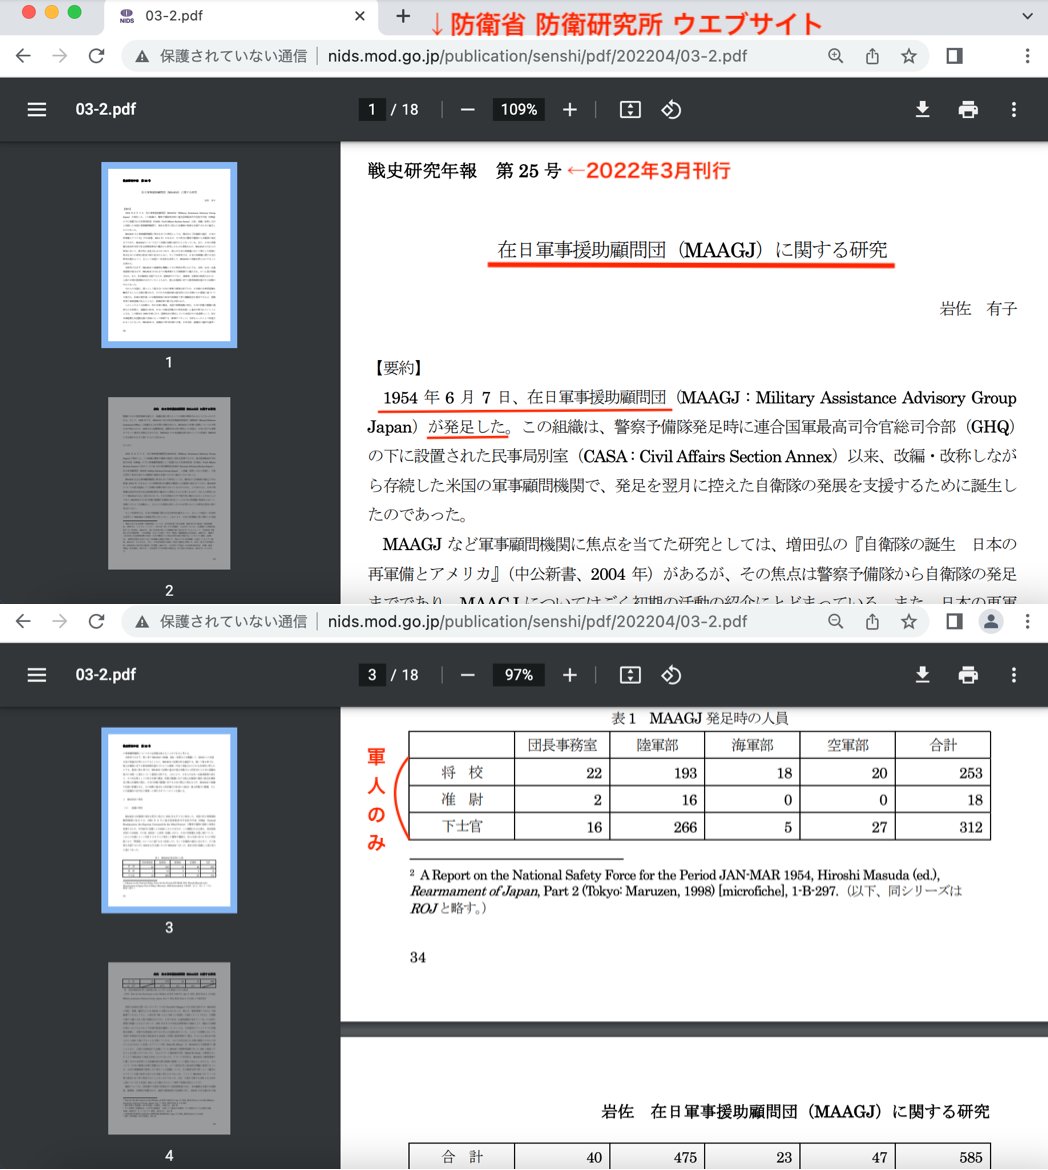Click the 下士官 row label
The width and height of the screenshot is (1048, 1170).
[462, 827]
